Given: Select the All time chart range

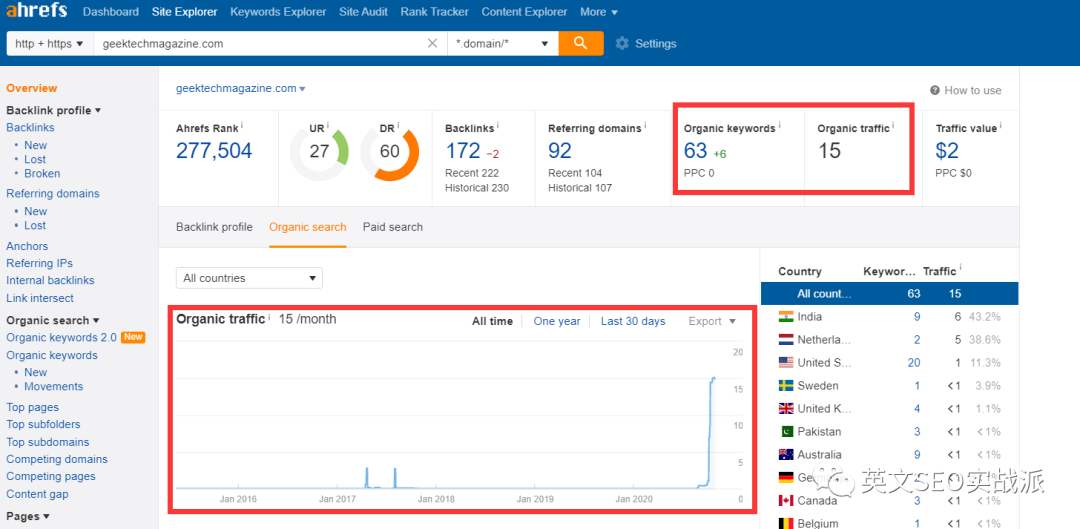Looking at the screenshot, I should [x=492, y=321].
